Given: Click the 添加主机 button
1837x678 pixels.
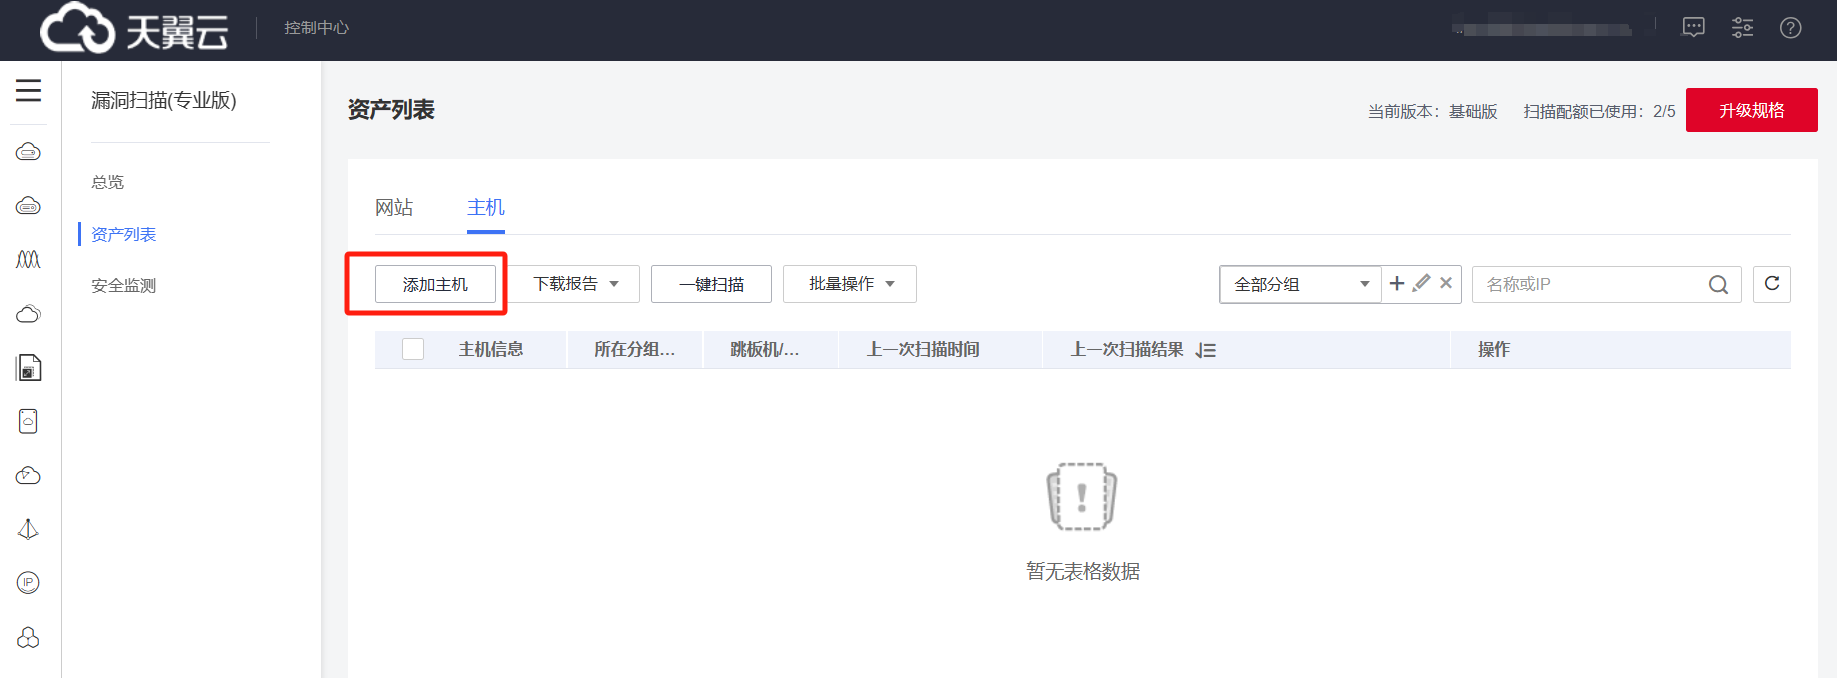Looking at the screenshot, I should click(x=435, y=284).
